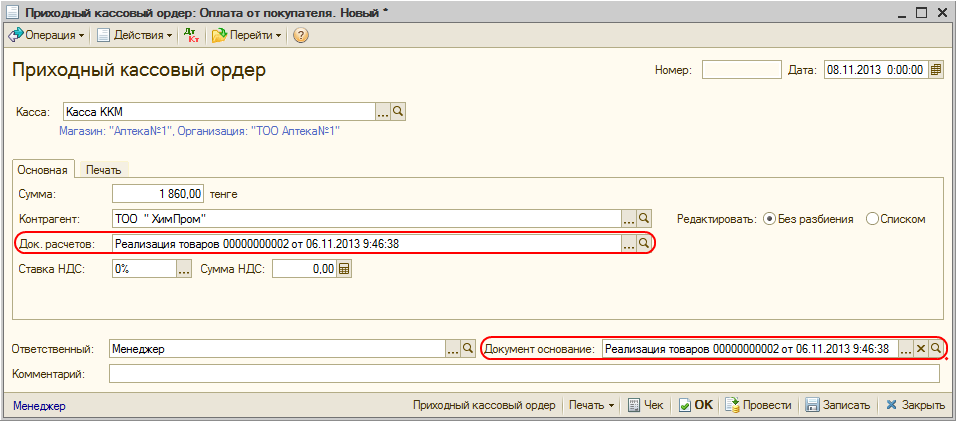Select the Без разбиения radio option
Screen dimensions: 956x421
coord(771,218)
